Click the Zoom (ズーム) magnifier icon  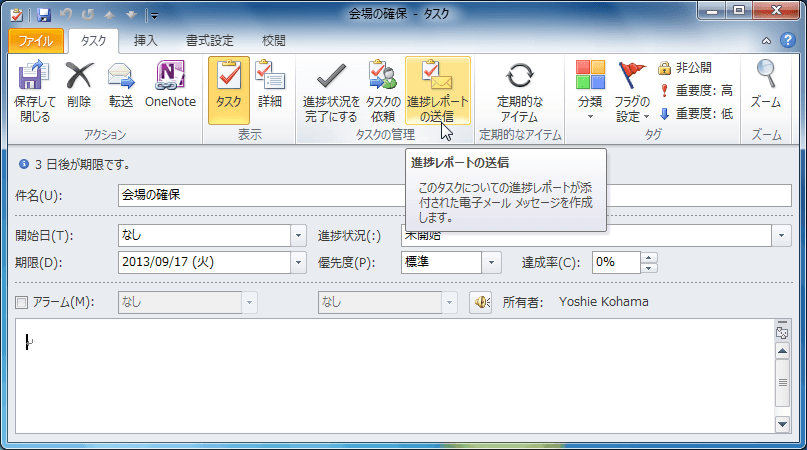[x=766, y=74]
